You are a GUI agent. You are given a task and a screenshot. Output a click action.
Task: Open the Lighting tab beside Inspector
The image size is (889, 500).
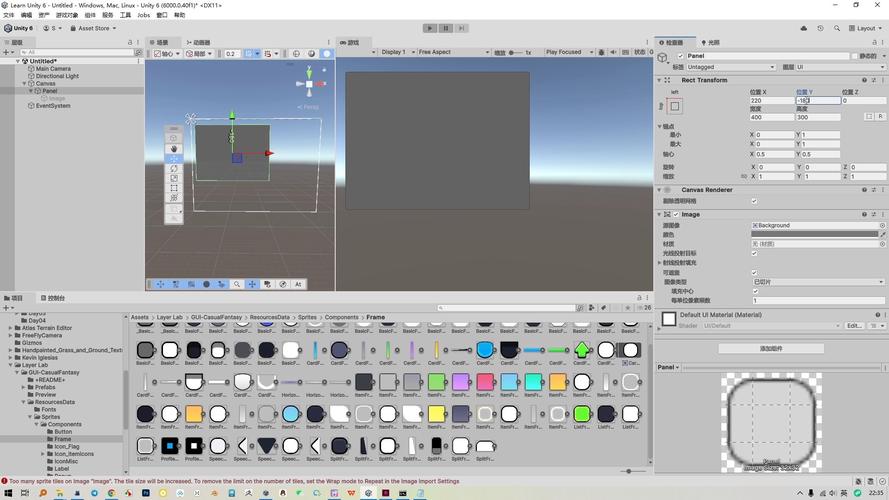[710, 43]
